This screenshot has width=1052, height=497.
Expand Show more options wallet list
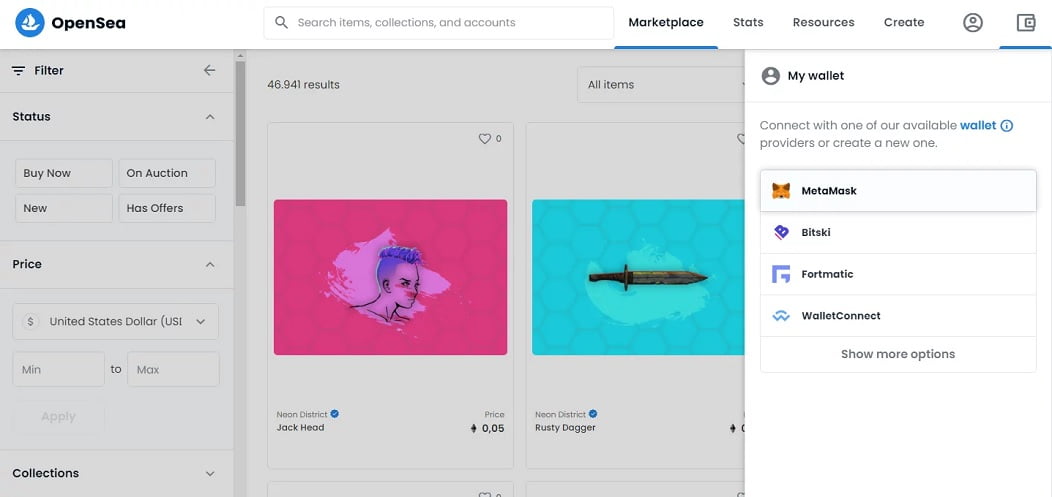click(898, 354)
